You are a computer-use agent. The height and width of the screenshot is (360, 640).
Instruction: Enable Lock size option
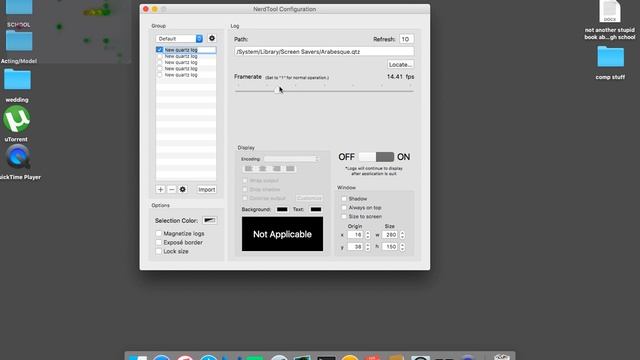[x=158, y=251]
